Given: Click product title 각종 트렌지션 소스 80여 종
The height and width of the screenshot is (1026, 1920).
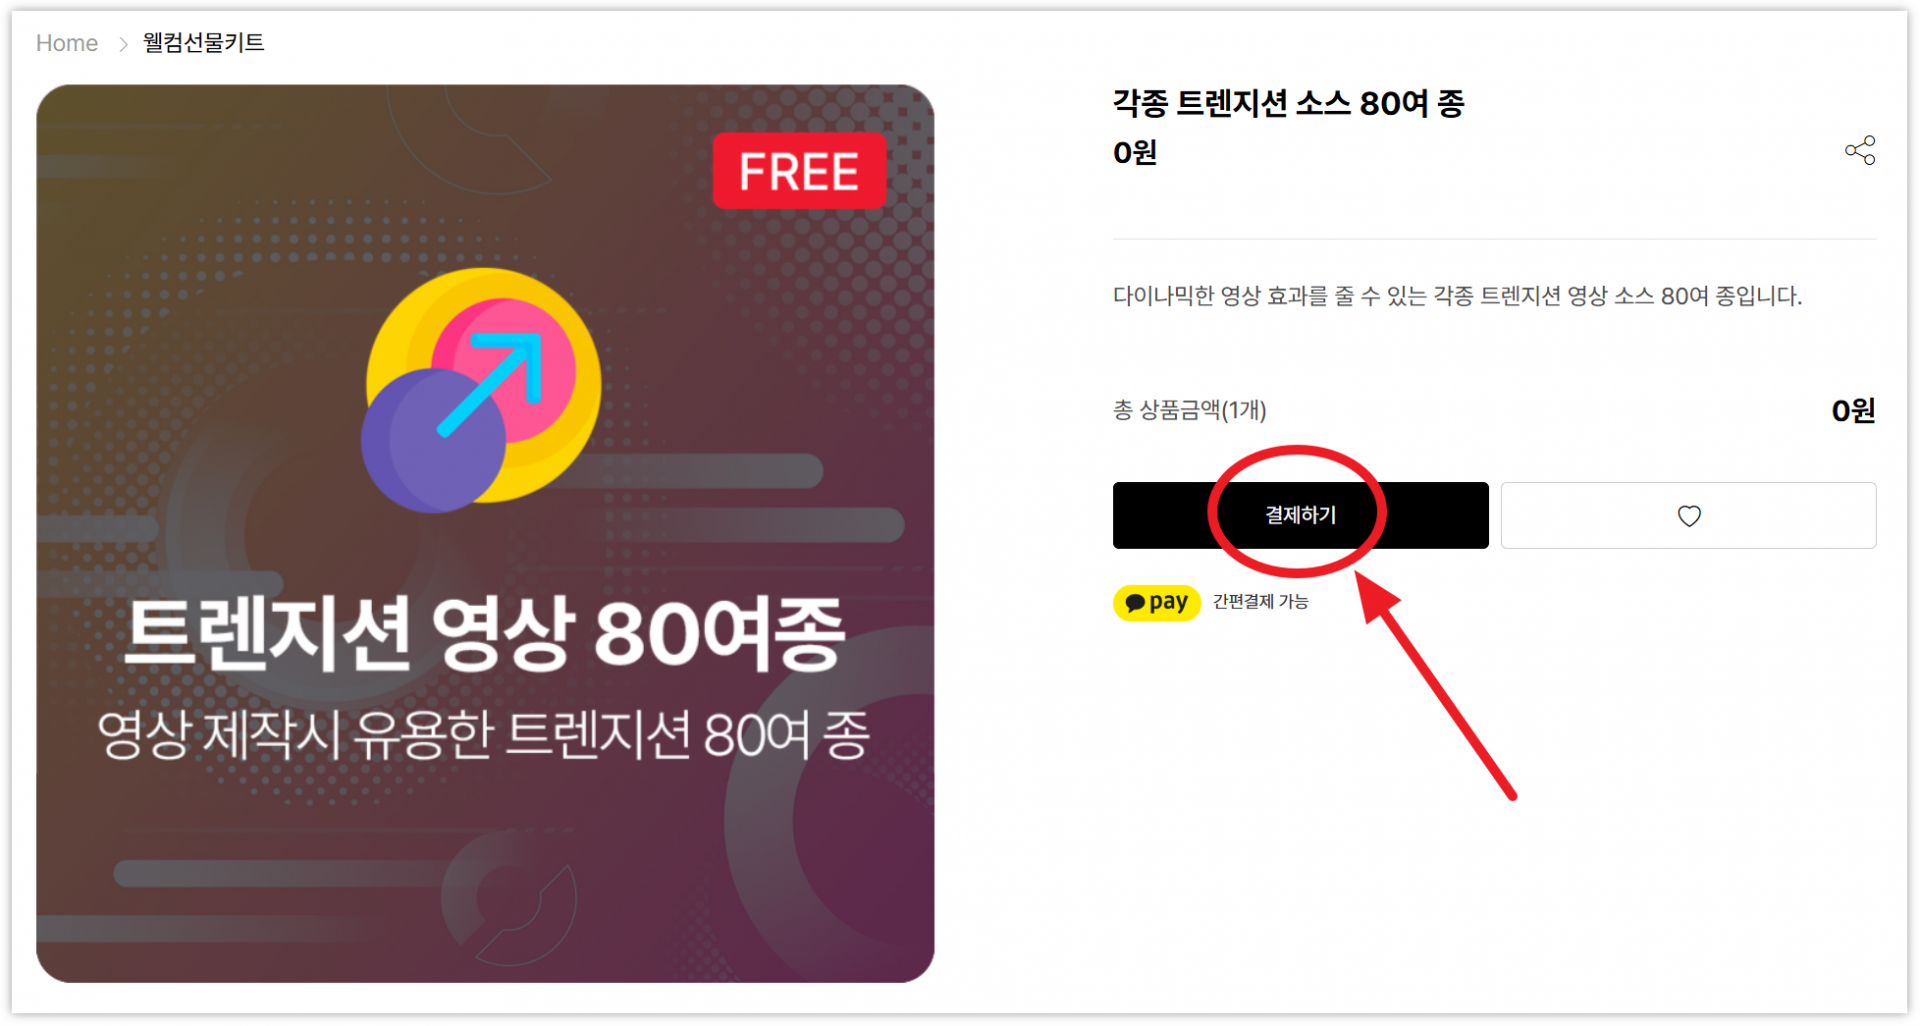Looking at the screenshot, I should click(x=1288, y=103).
